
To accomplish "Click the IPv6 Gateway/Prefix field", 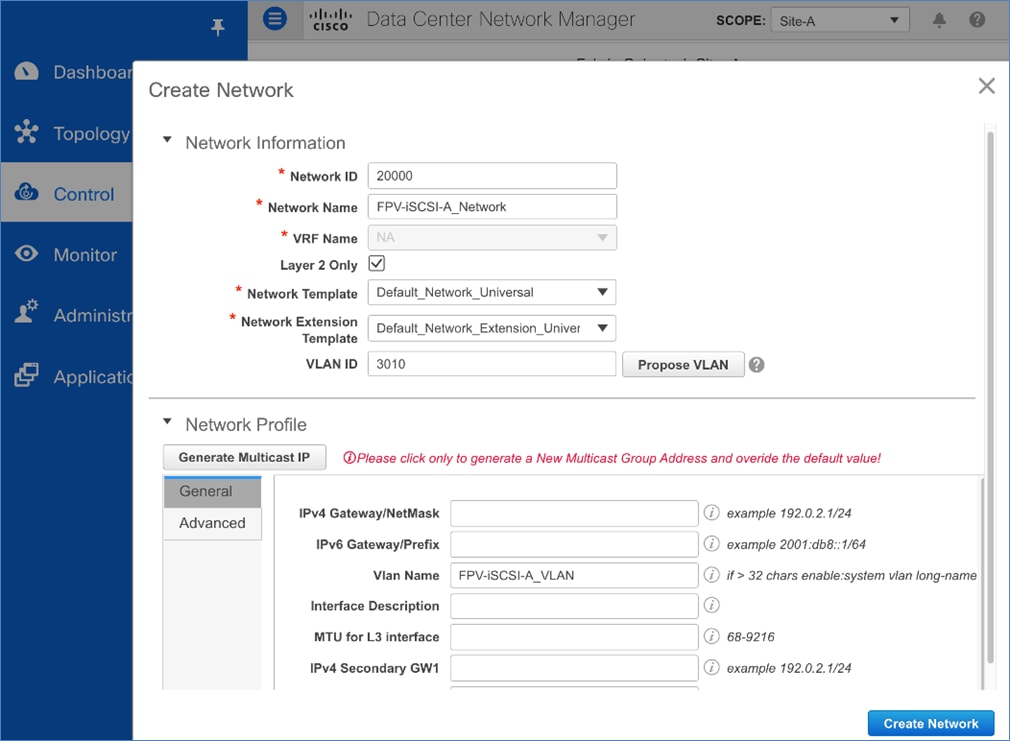I will 574,544.
